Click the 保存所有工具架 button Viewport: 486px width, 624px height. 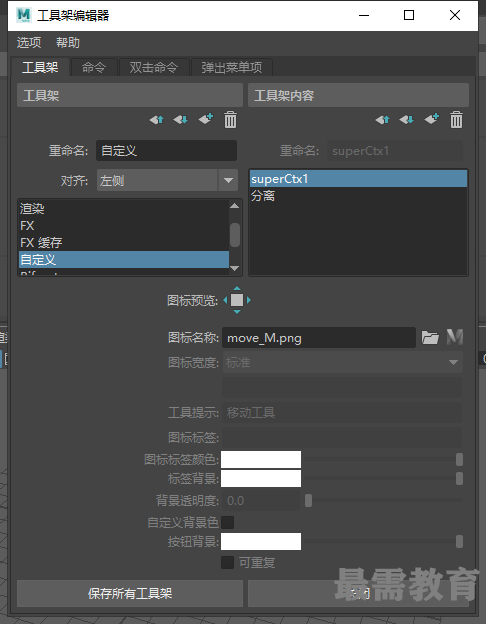coord(130,593)
